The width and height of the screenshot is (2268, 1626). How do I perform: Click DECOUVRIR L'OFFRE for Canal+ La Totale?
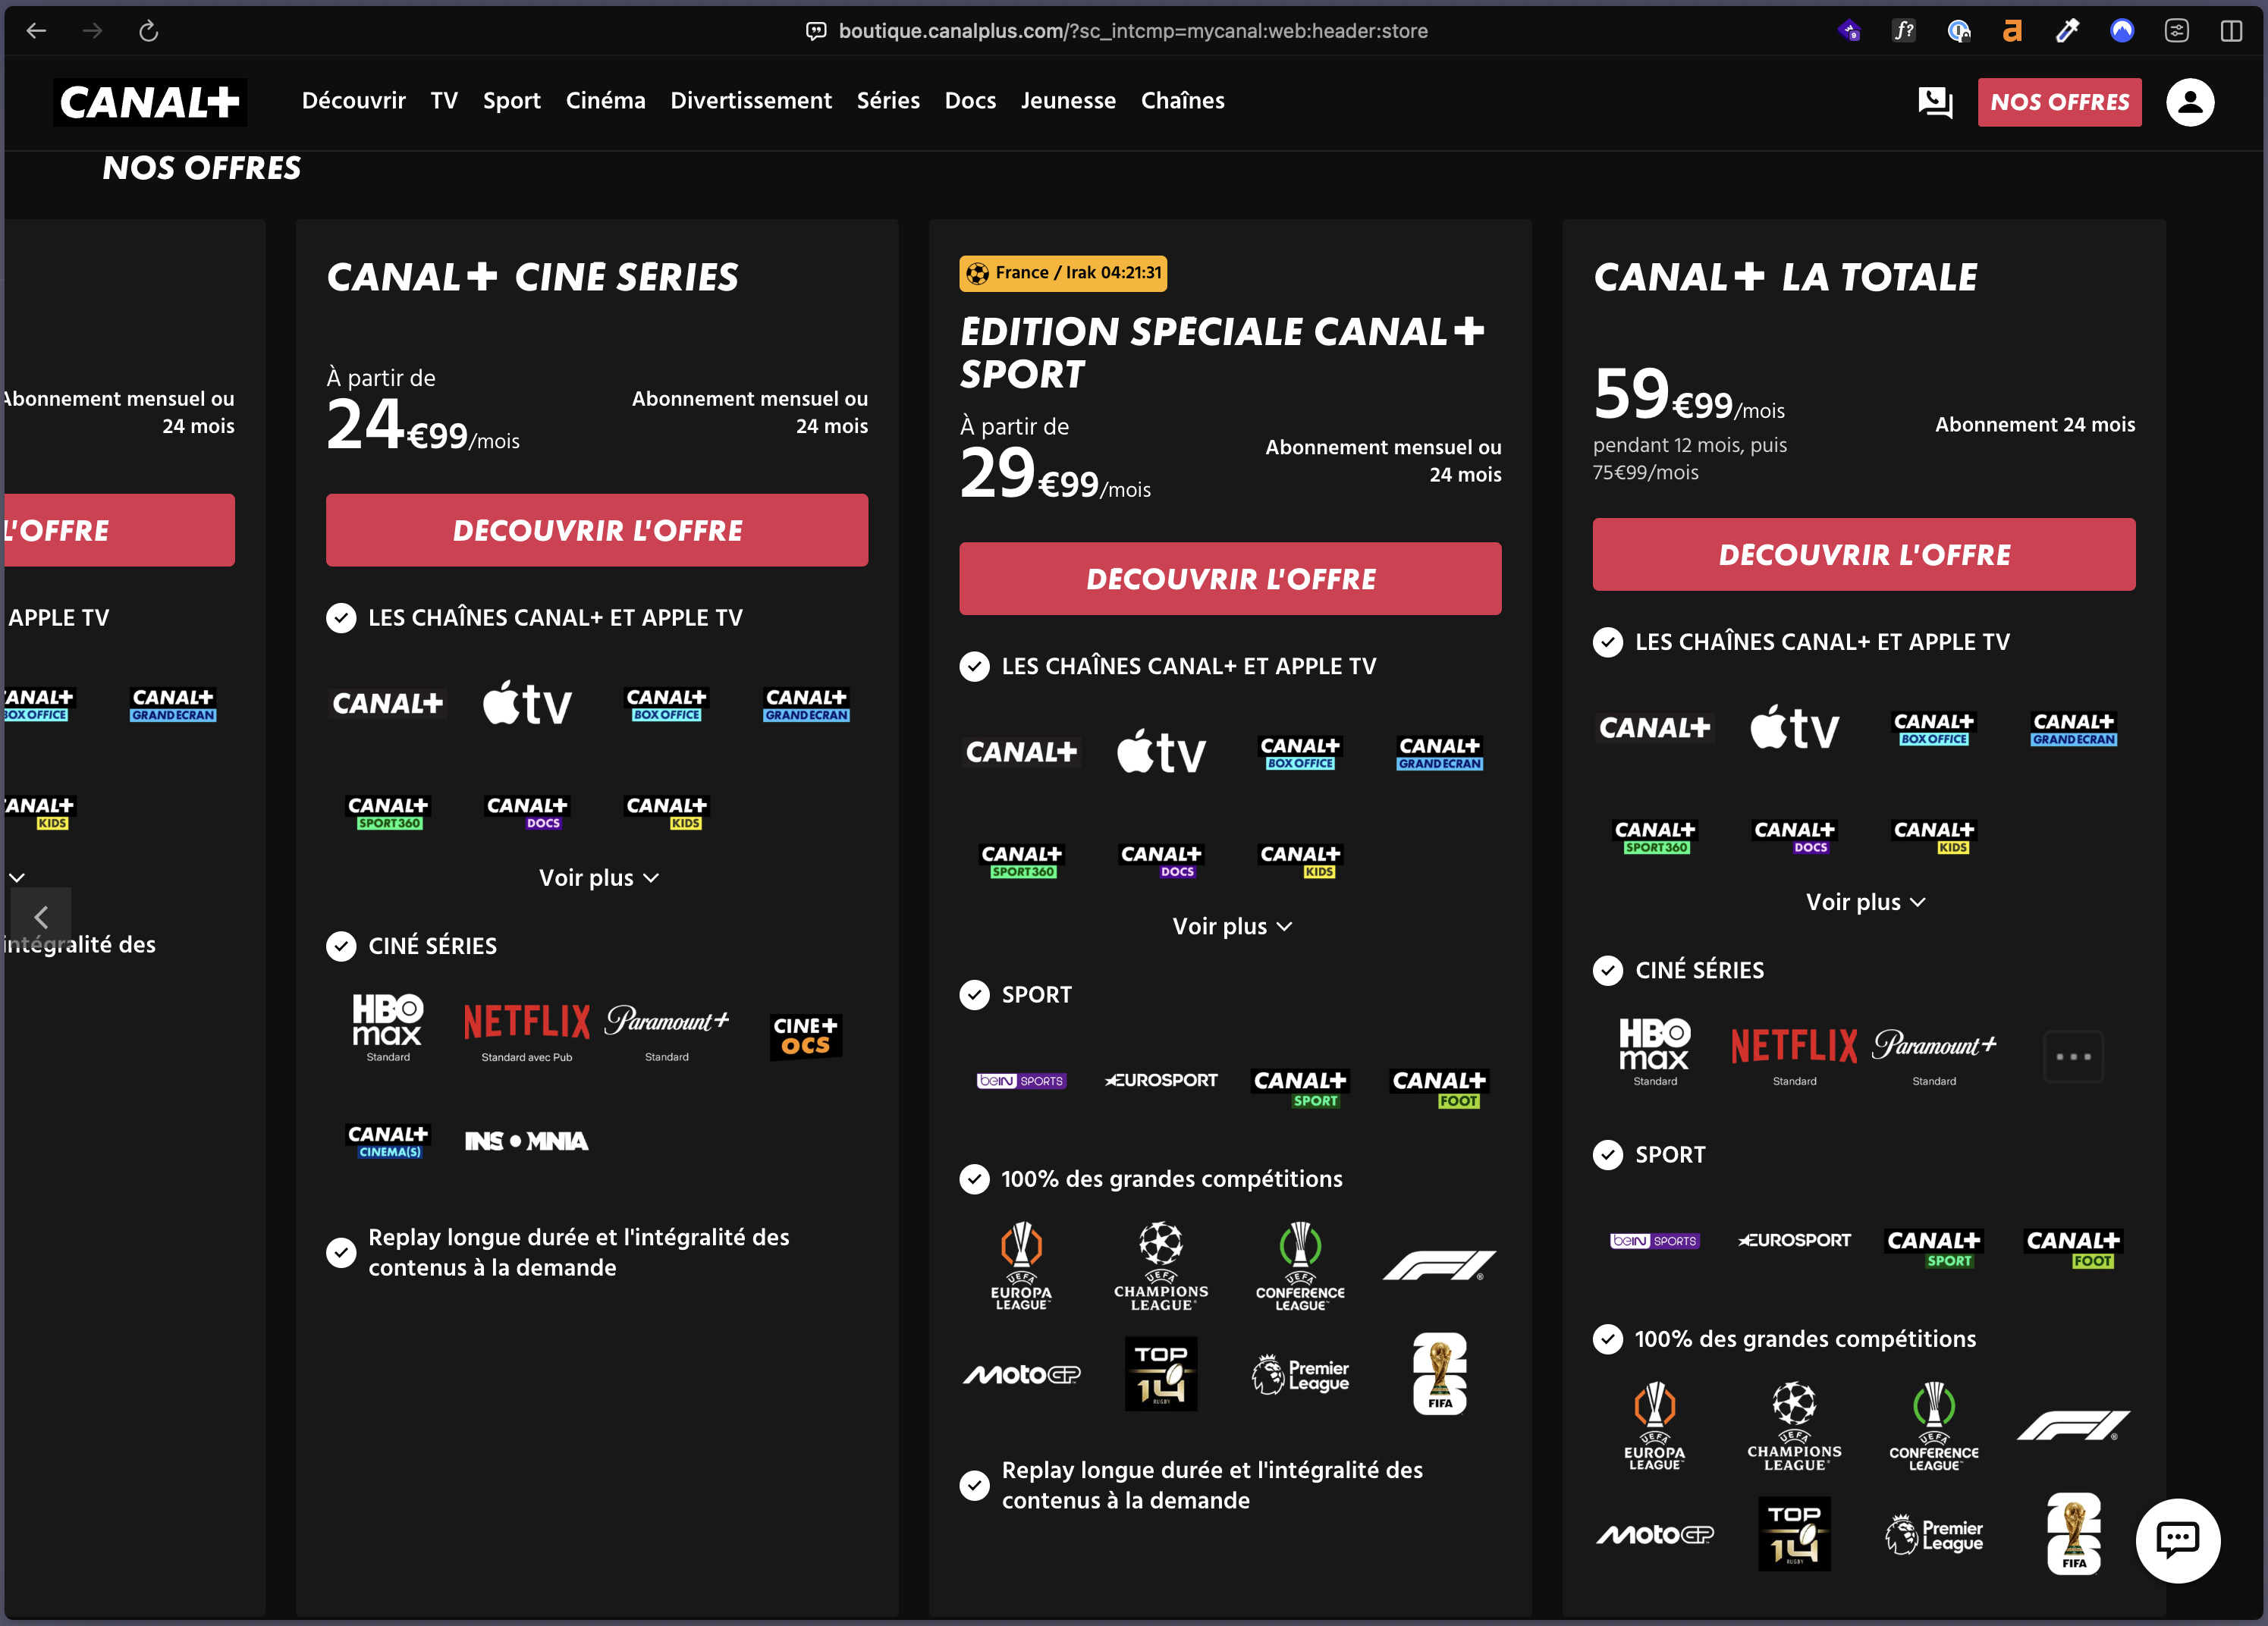[1864, 554]
